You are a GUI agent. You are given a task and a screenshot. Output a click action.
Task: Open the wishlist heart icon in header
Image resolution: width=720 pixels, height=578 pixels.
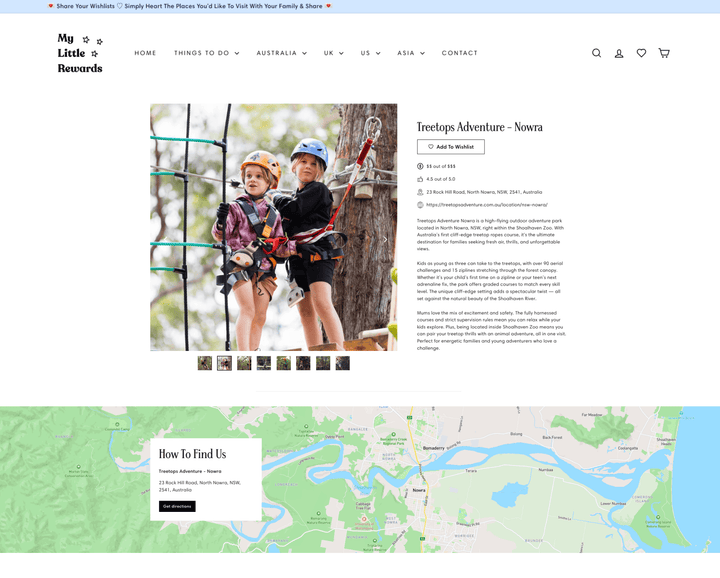point(641,53)
